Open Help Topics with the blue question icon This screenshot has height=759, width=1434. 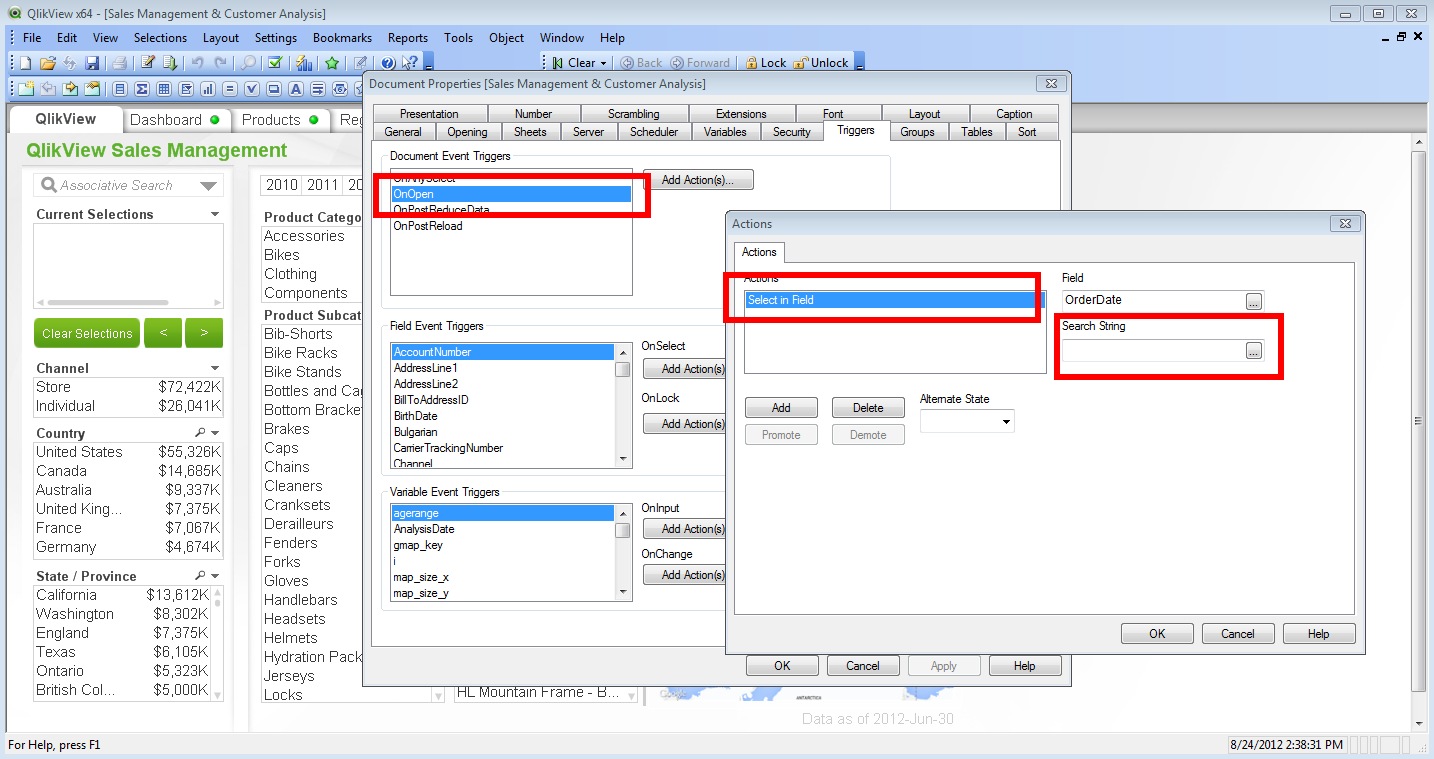(388, 63)
